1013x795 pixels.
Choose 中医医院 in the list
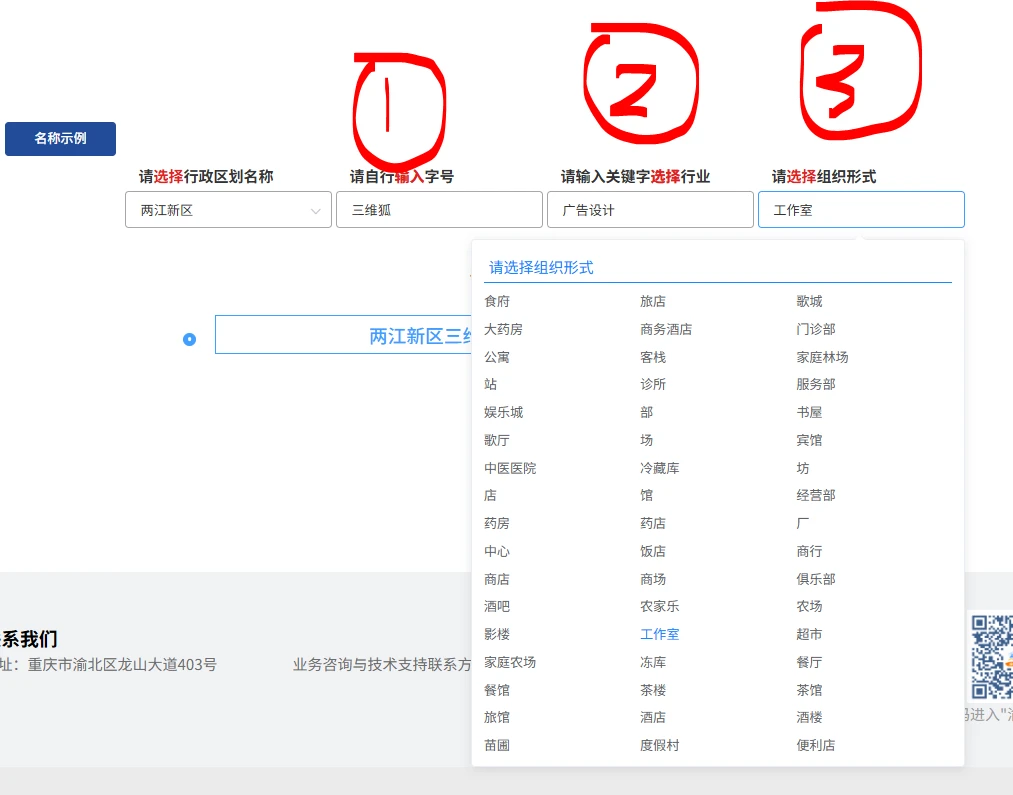pos(510,468)
